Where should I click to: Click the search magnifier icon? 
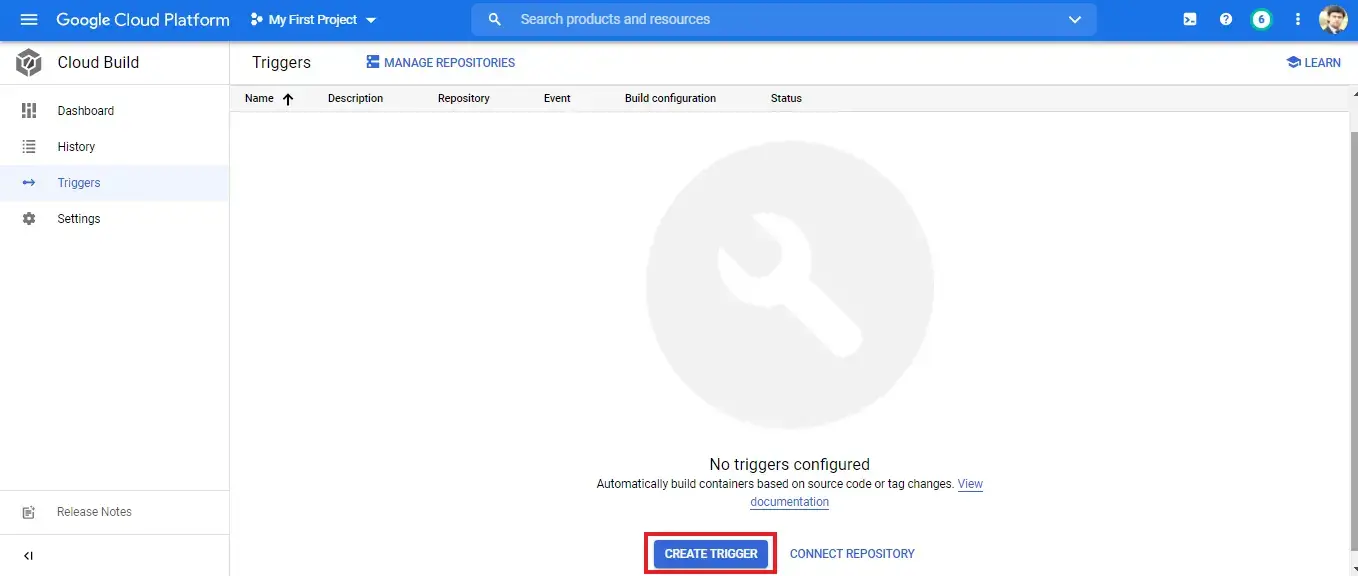click(494, 19)
